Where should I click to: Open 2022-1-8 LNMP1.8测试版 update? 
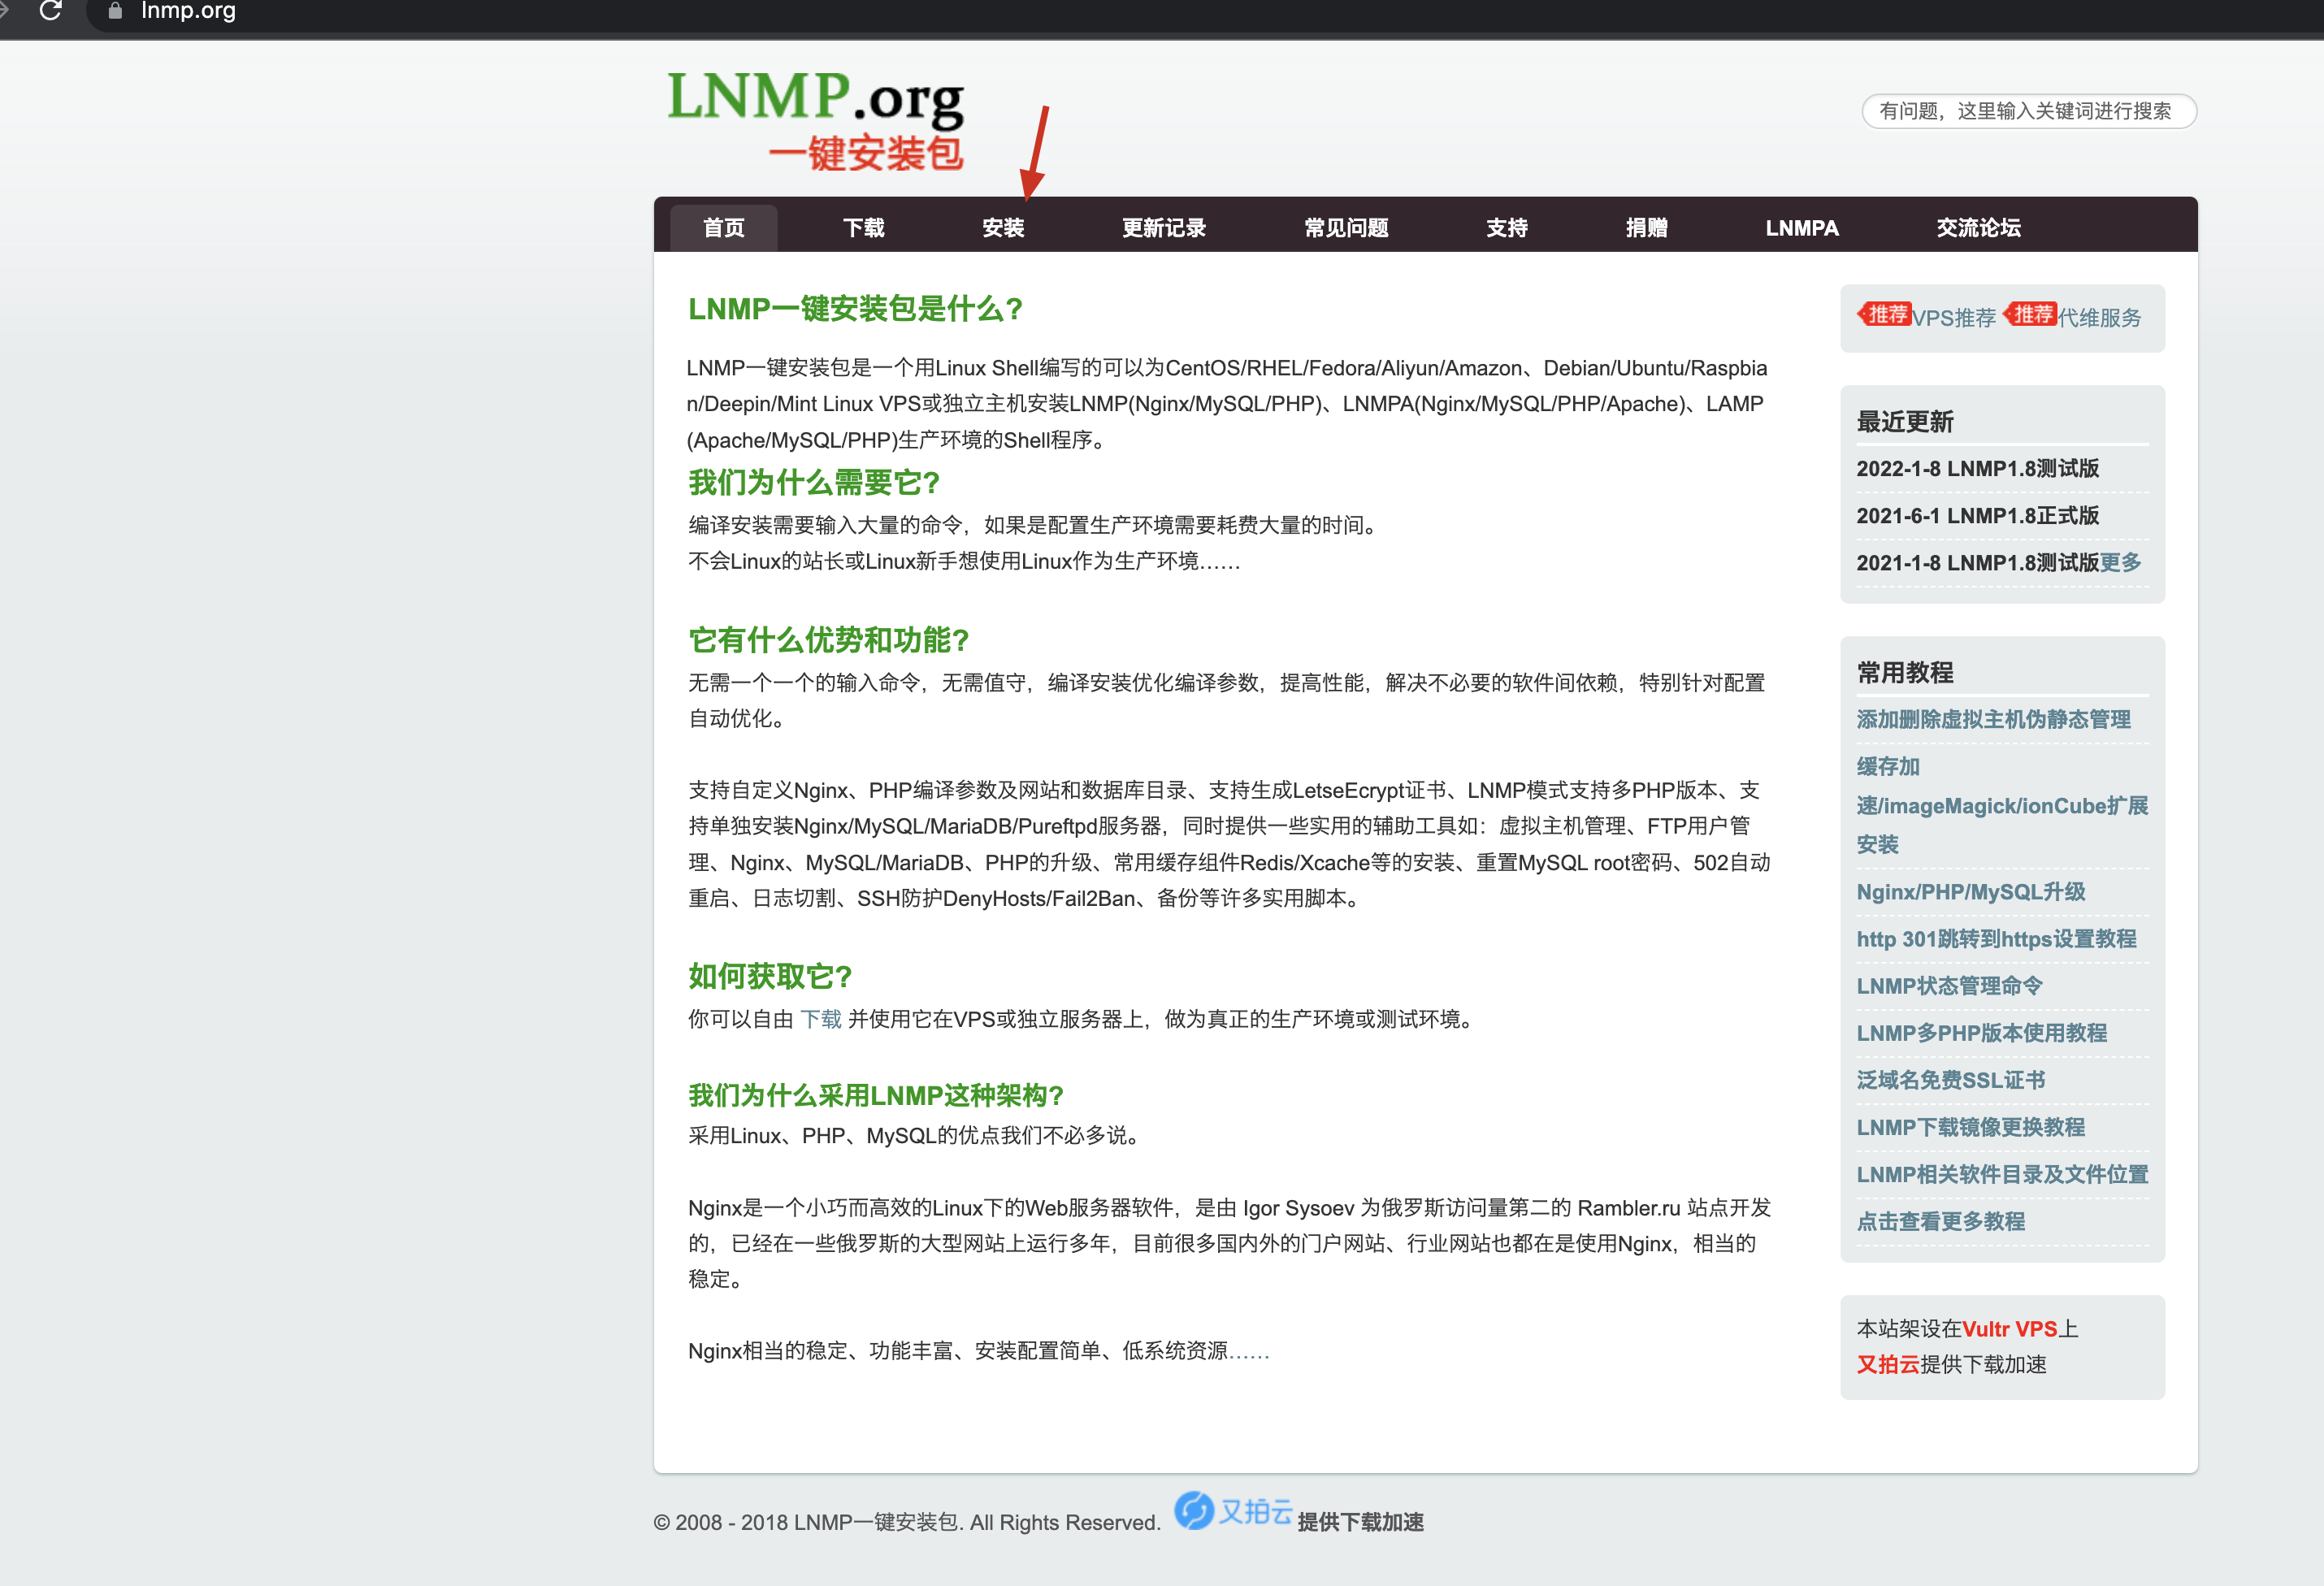pyautogui.click(x=1977, y=468)
